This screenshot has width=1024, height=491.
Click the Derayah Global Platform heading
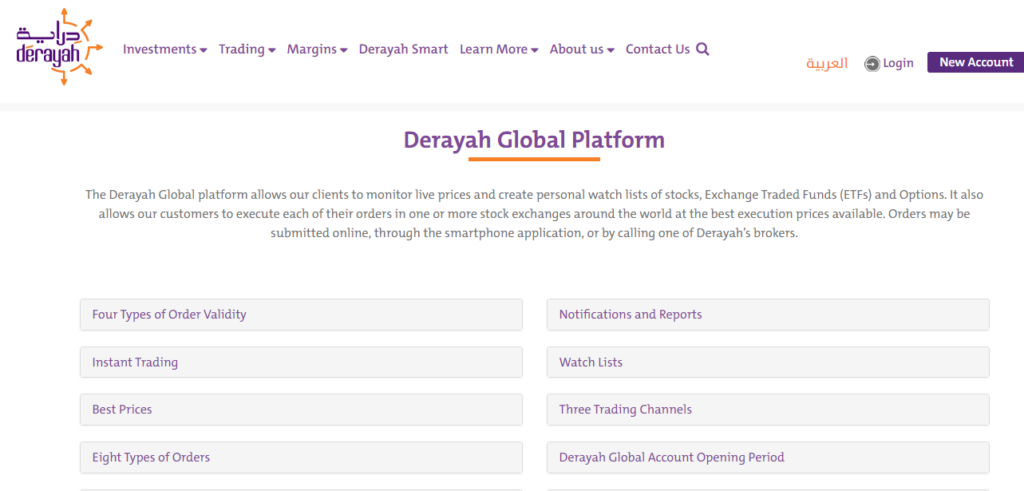click(x=534, y=140)
